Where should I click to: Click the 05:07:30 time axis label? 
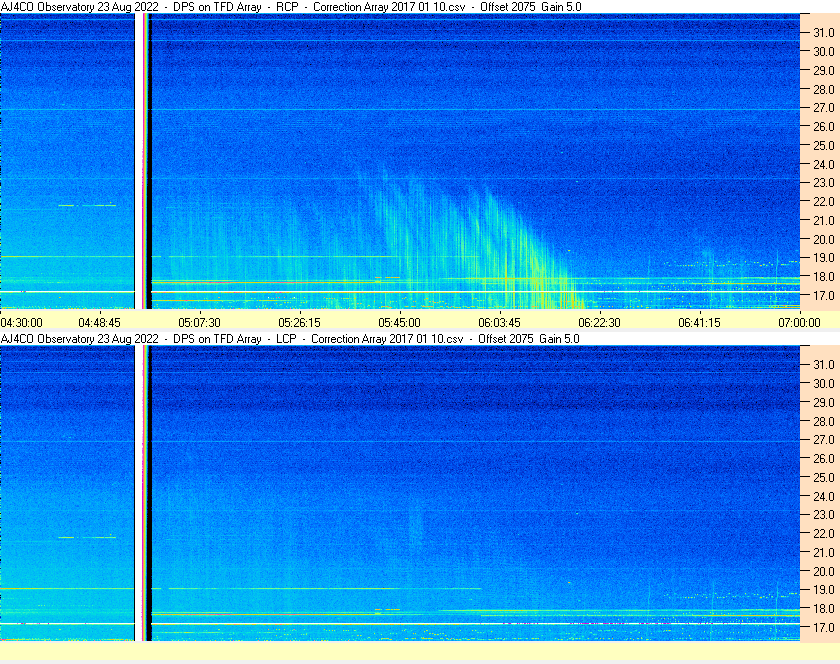pyautogui.click(x=199, y=323)
